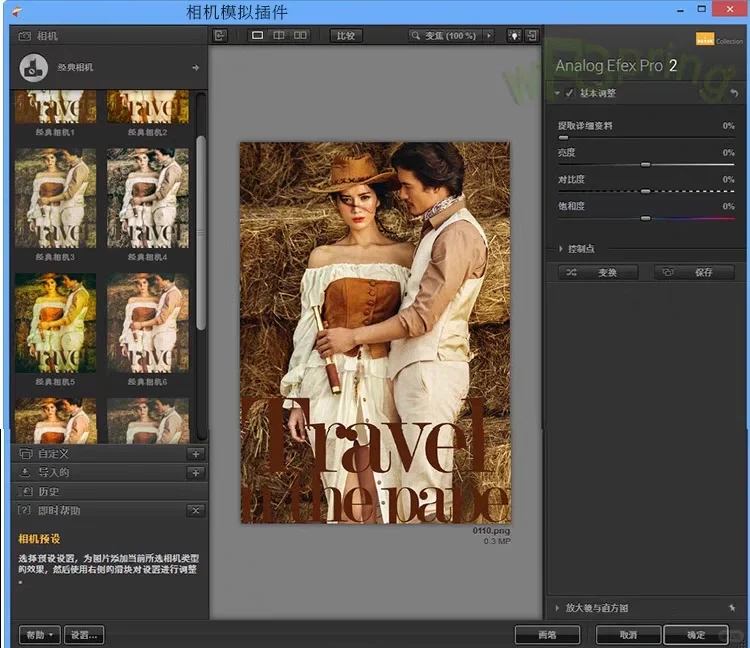Add a preset with 自定义 plus icon
Image resolution: width=750 pixels, height=648 pixels.
(196, 454)
